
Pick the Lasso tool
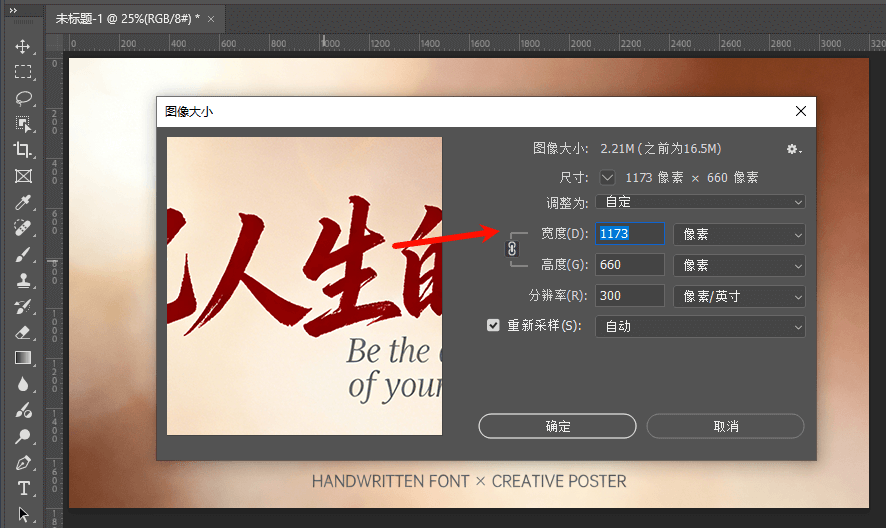pos(23,98)
